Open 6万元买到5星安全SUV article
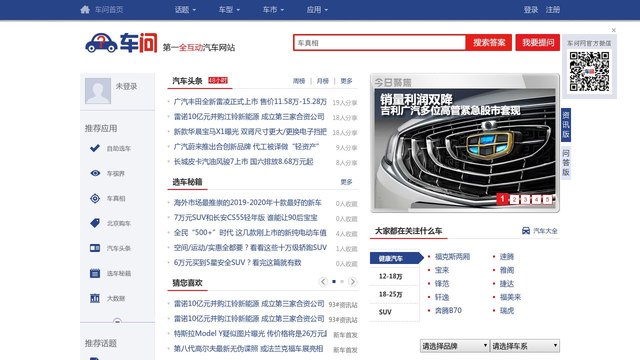This screenshot has height=360, width=640. 237,262
